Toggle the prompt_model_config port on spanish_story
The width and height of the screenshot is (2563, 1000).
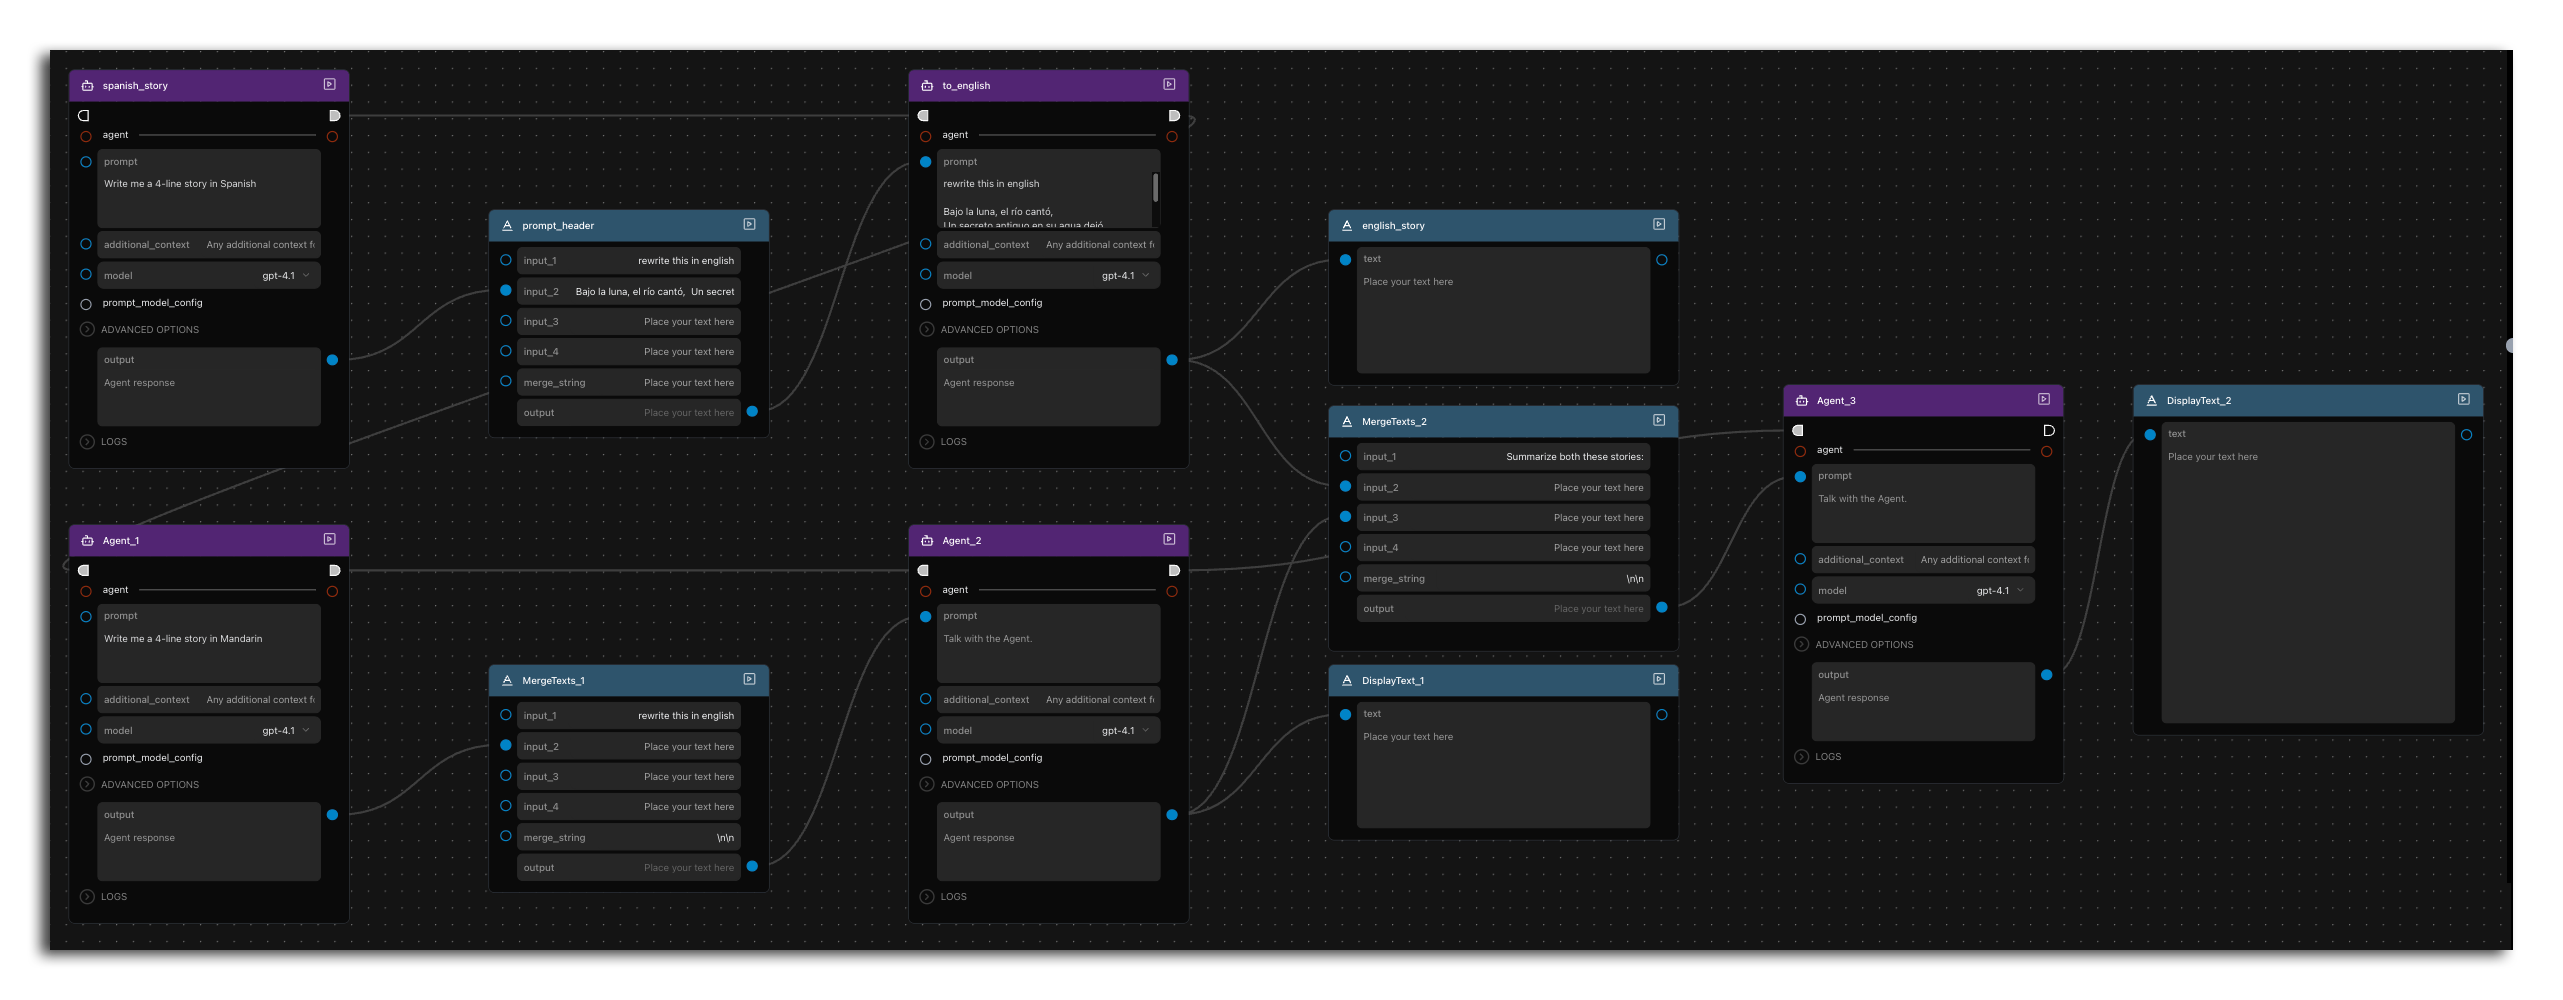coord(86,304)
